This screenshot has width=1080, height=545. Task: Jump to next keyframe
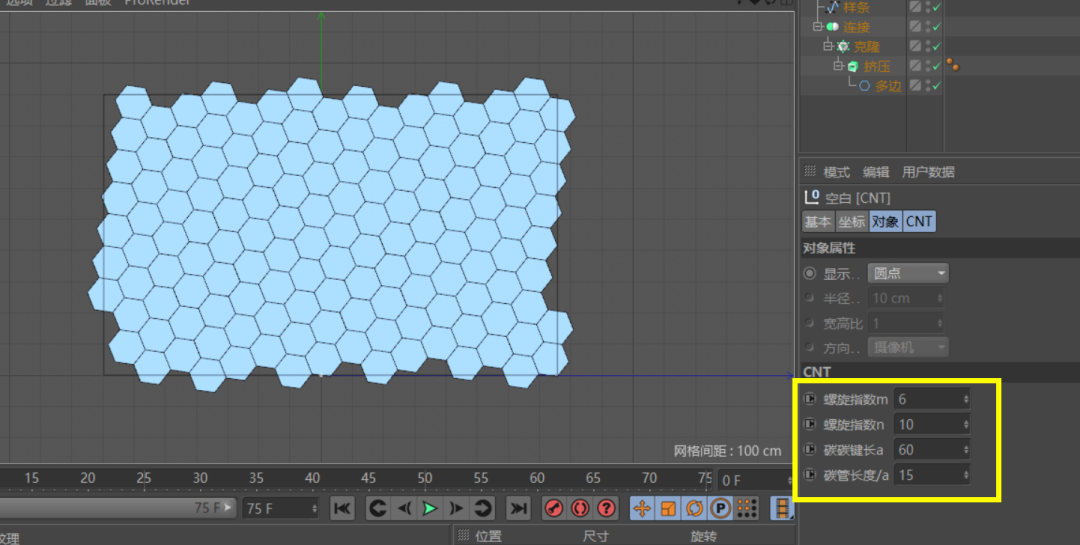483,508
